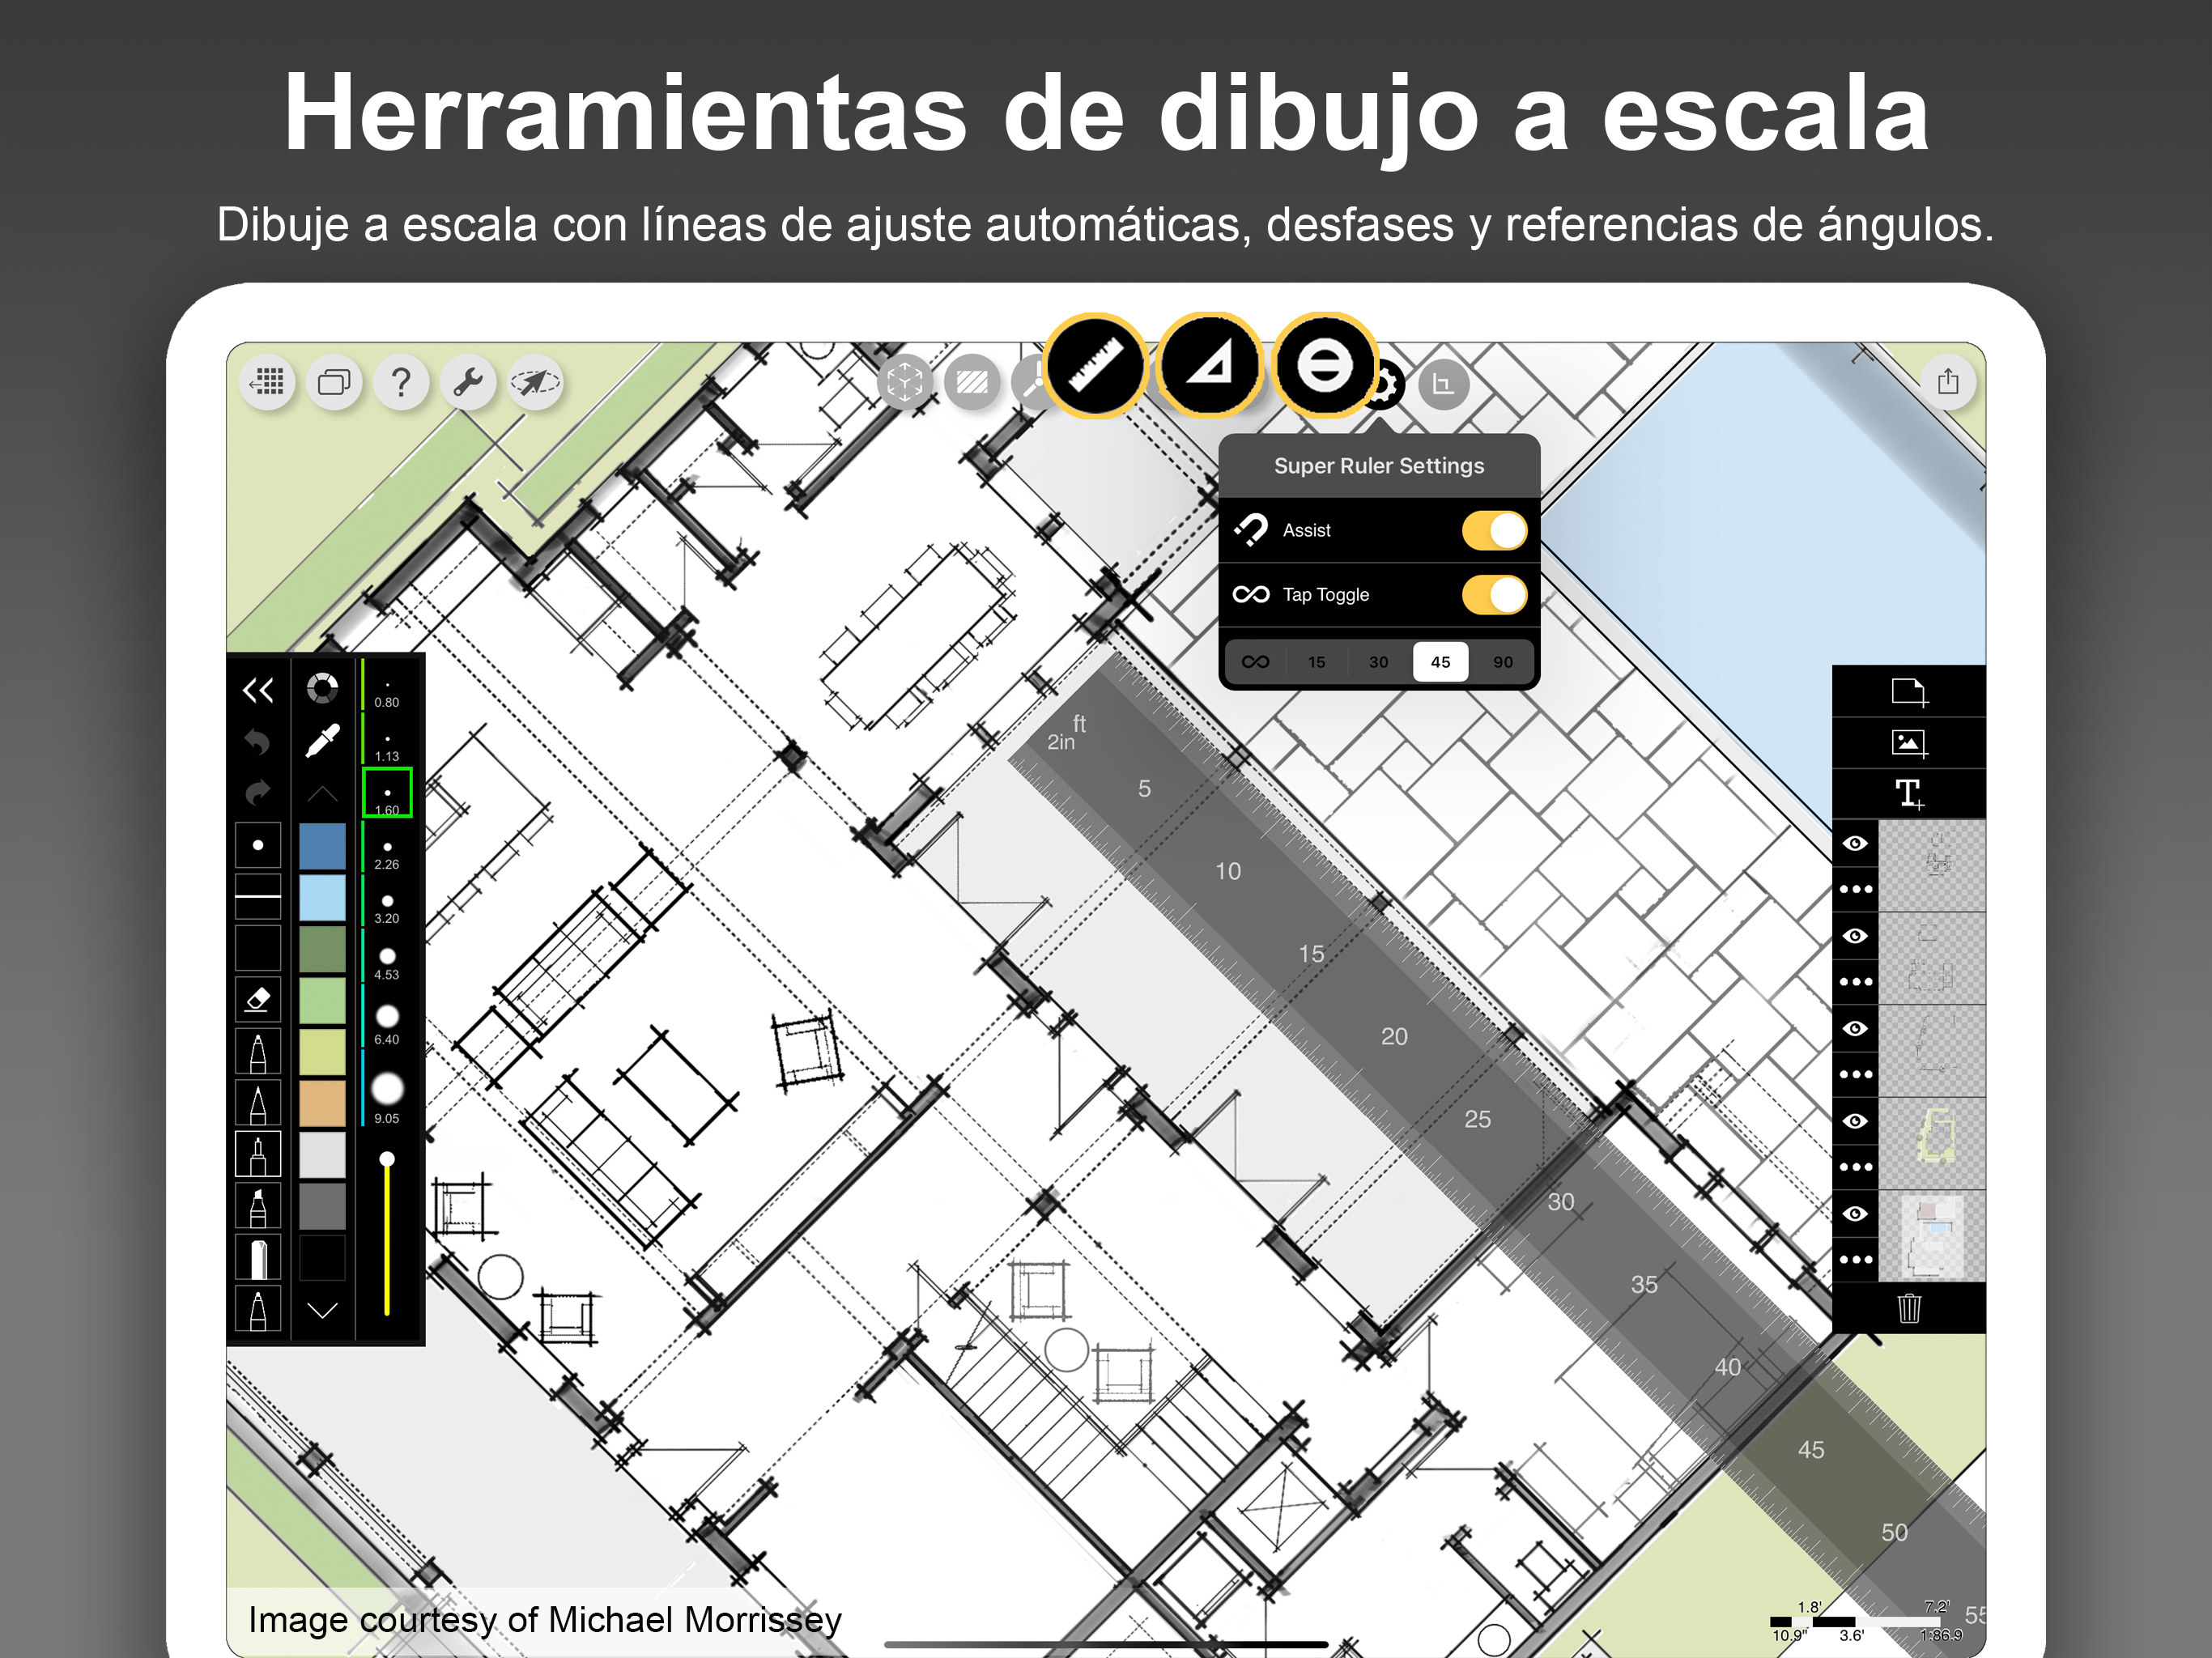The width and height of the screenshot is (2212, 1658).
Task: Expand color palette downward with chevron
Action: (322, 1310)
